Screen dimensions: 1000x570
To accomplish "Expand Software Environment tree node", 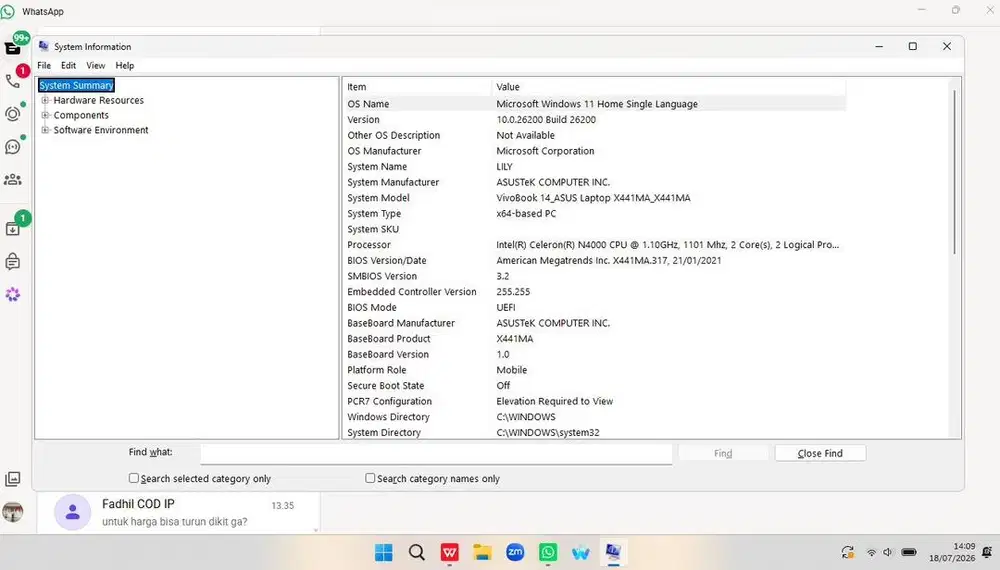I will 45,130.
